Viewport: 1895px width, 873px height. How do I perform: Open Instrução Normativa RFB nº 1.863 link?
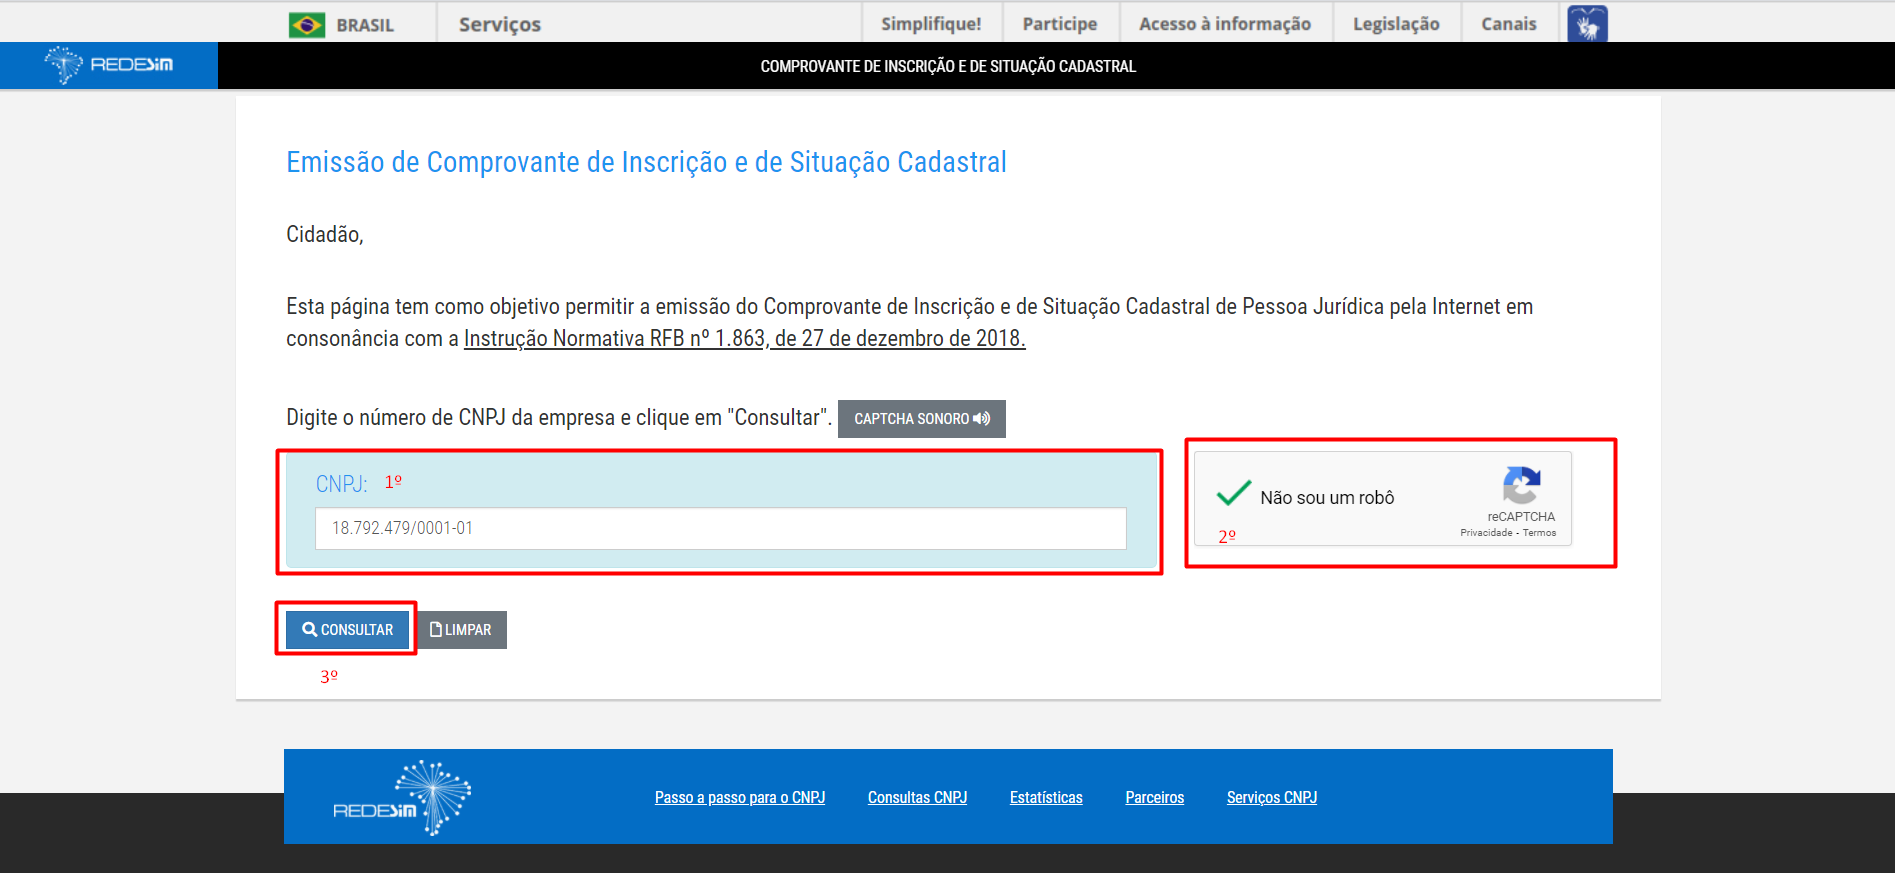point(744,339)
